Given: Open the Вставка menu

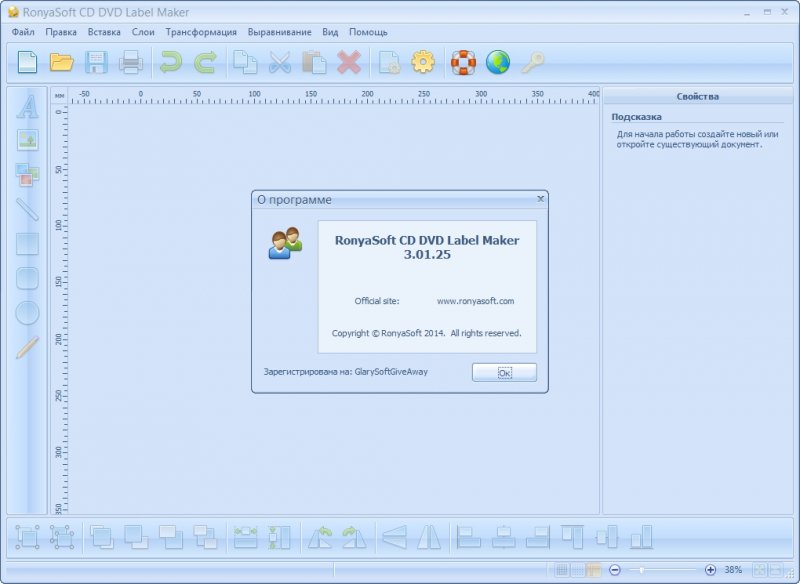Looking at the screenshot, I should pyautogui.click(x=104, y=32).
